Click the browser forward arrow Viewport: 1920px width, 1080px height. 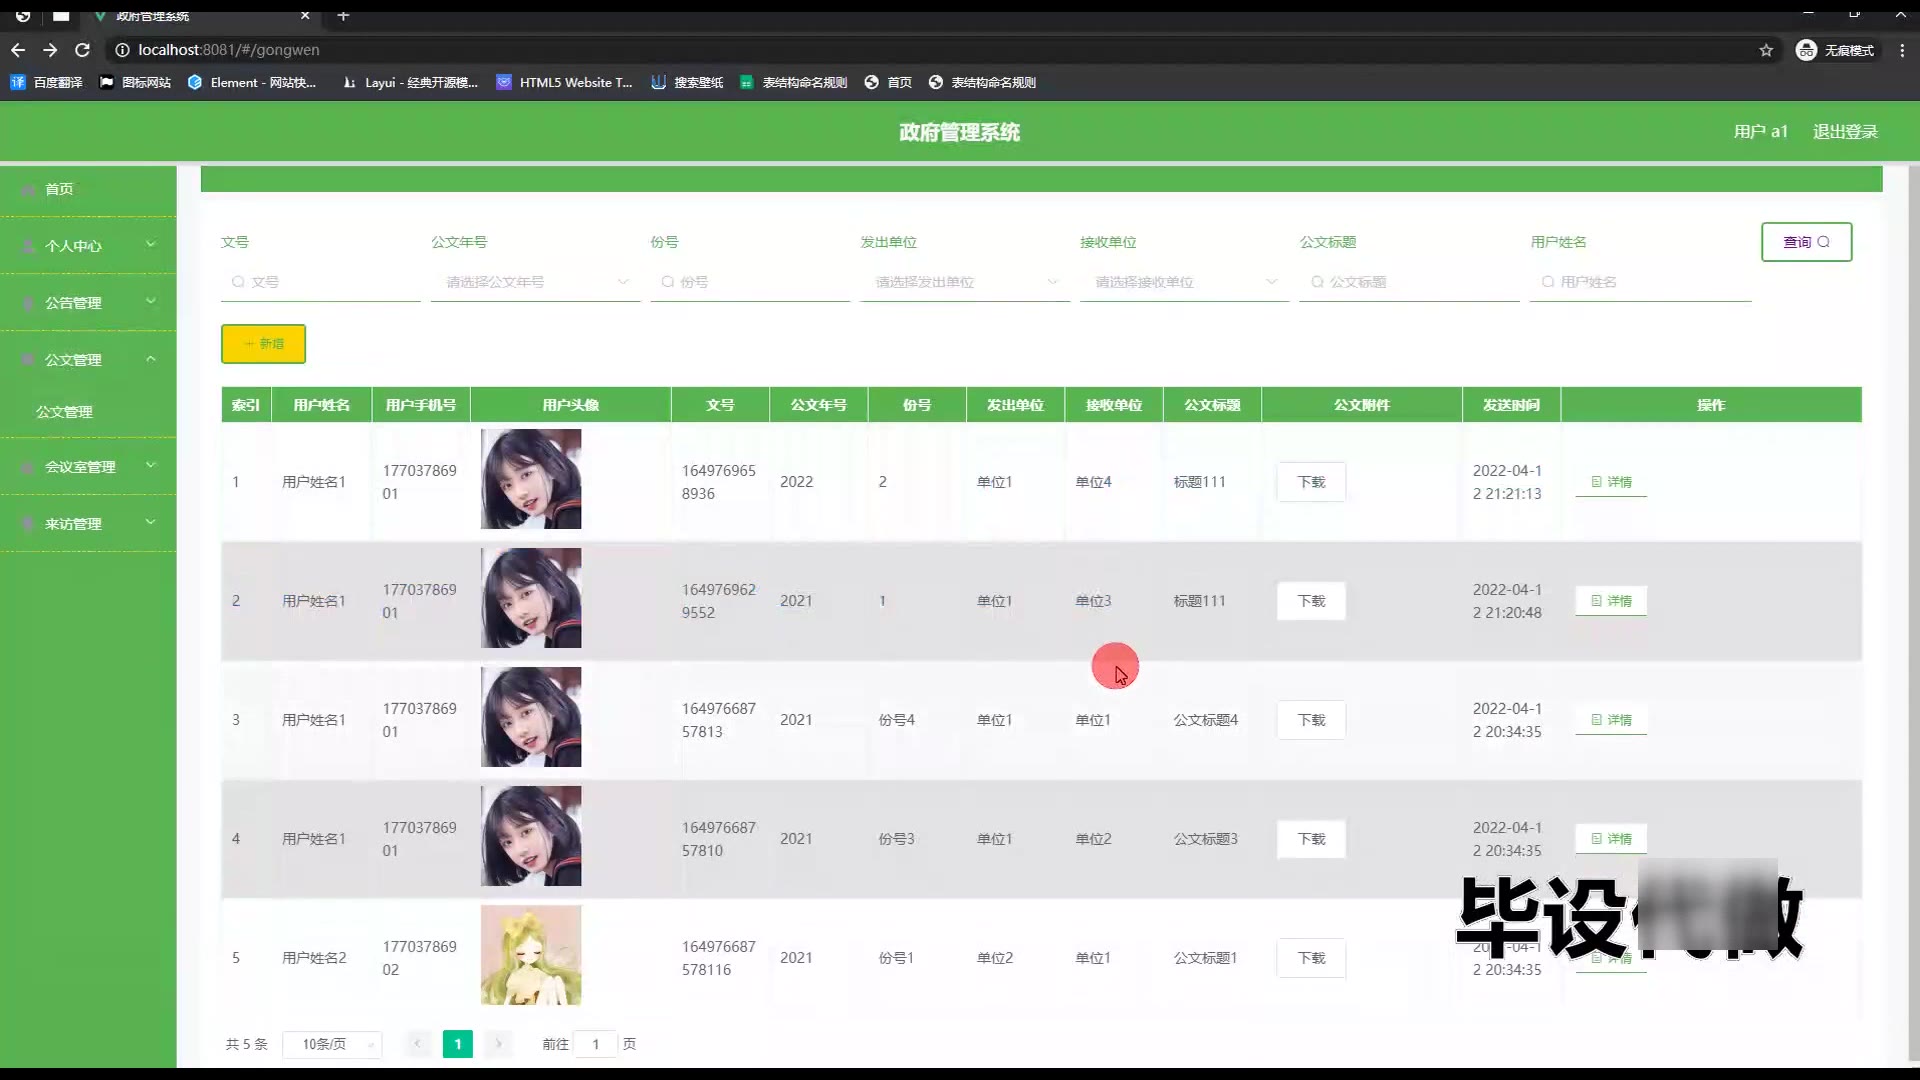(x=50, y=50)
